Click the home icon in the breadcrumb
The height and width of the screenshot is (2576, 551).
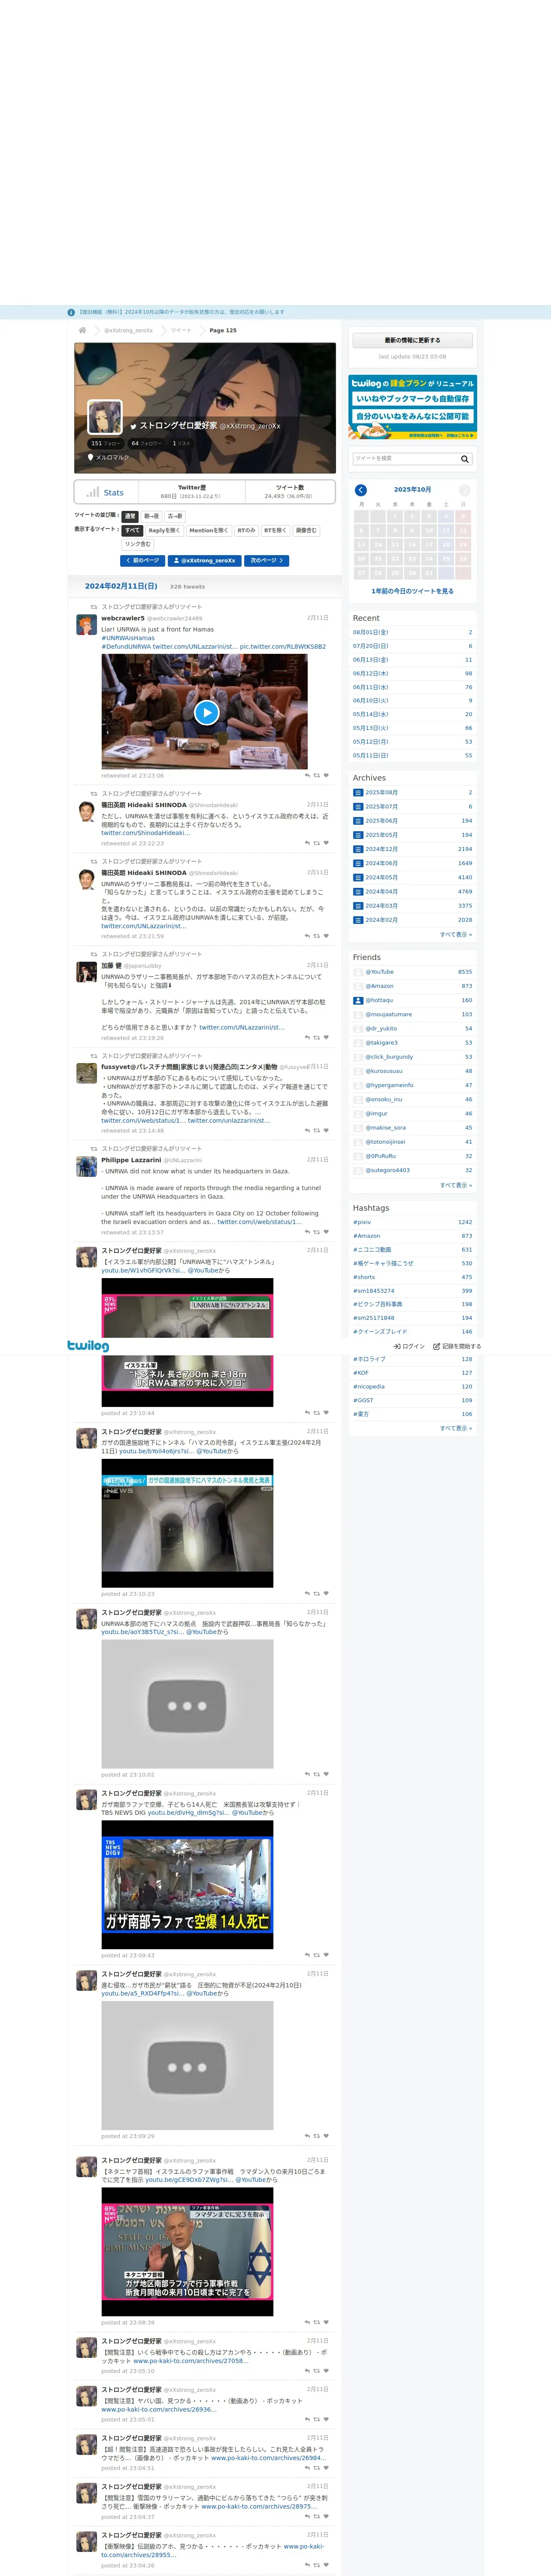tap(82, 330)
